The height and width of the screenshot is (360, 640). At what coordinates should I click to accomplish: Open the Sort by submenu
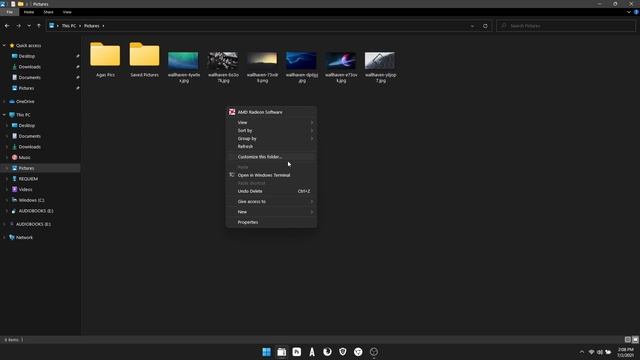tap(271, 131)
